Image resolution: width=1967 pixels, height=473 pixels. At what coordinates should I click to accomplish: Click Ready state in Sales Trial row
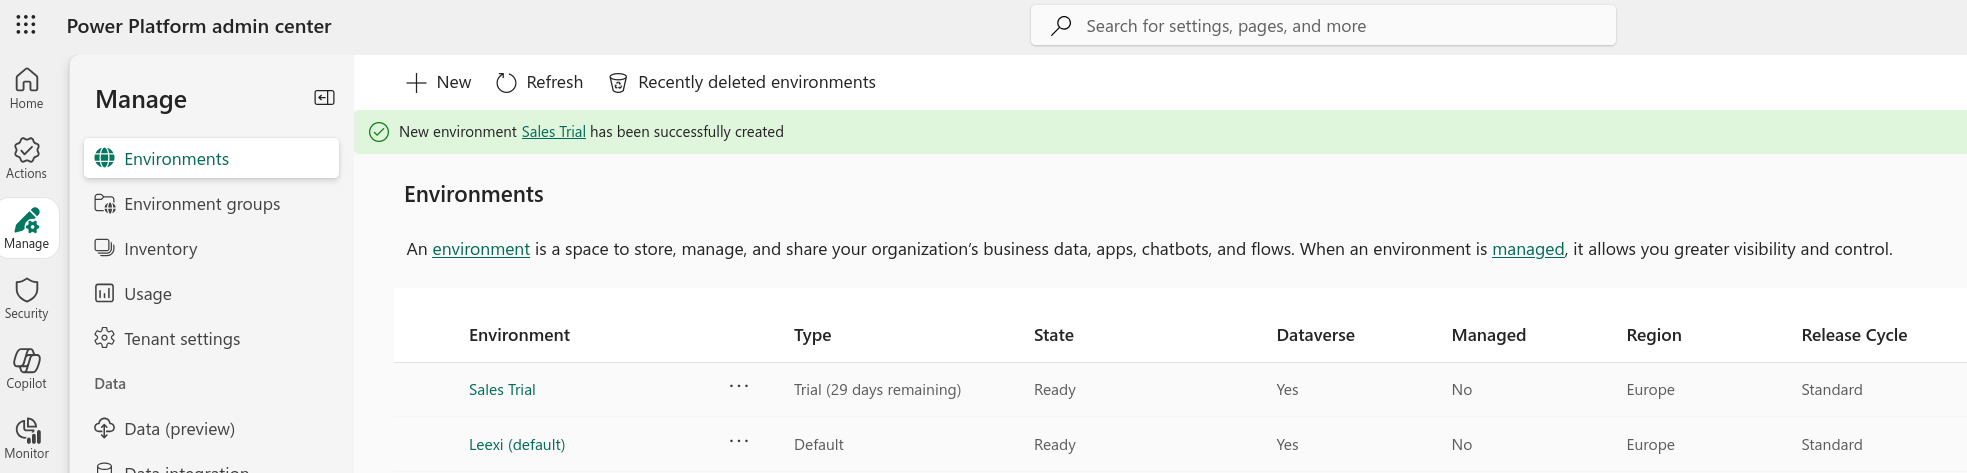[1054, 390]
